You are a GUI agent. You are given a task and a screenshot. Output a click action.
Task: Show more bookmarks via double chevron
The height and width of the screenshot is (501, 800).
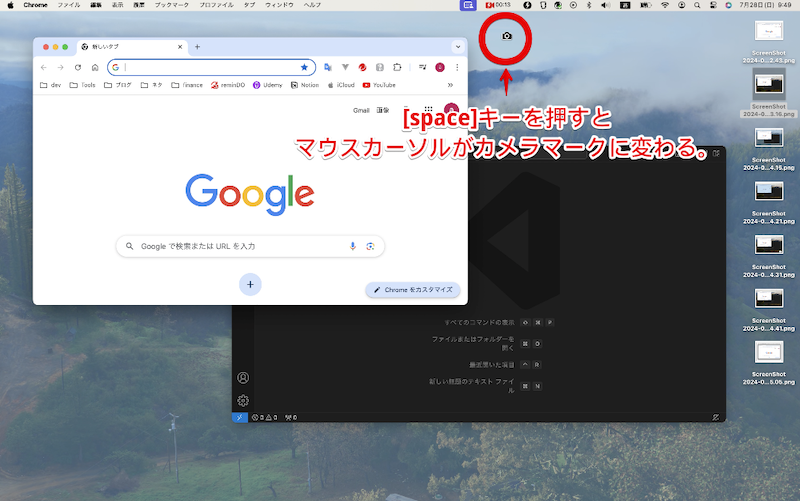[450, 85]
